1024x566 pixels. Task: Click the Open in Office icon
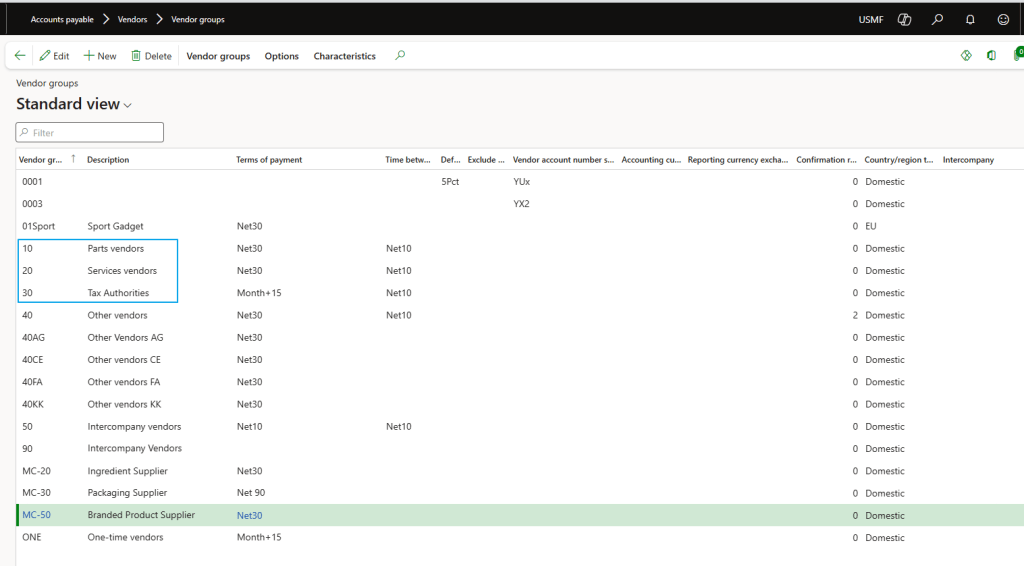click(991, 56)
